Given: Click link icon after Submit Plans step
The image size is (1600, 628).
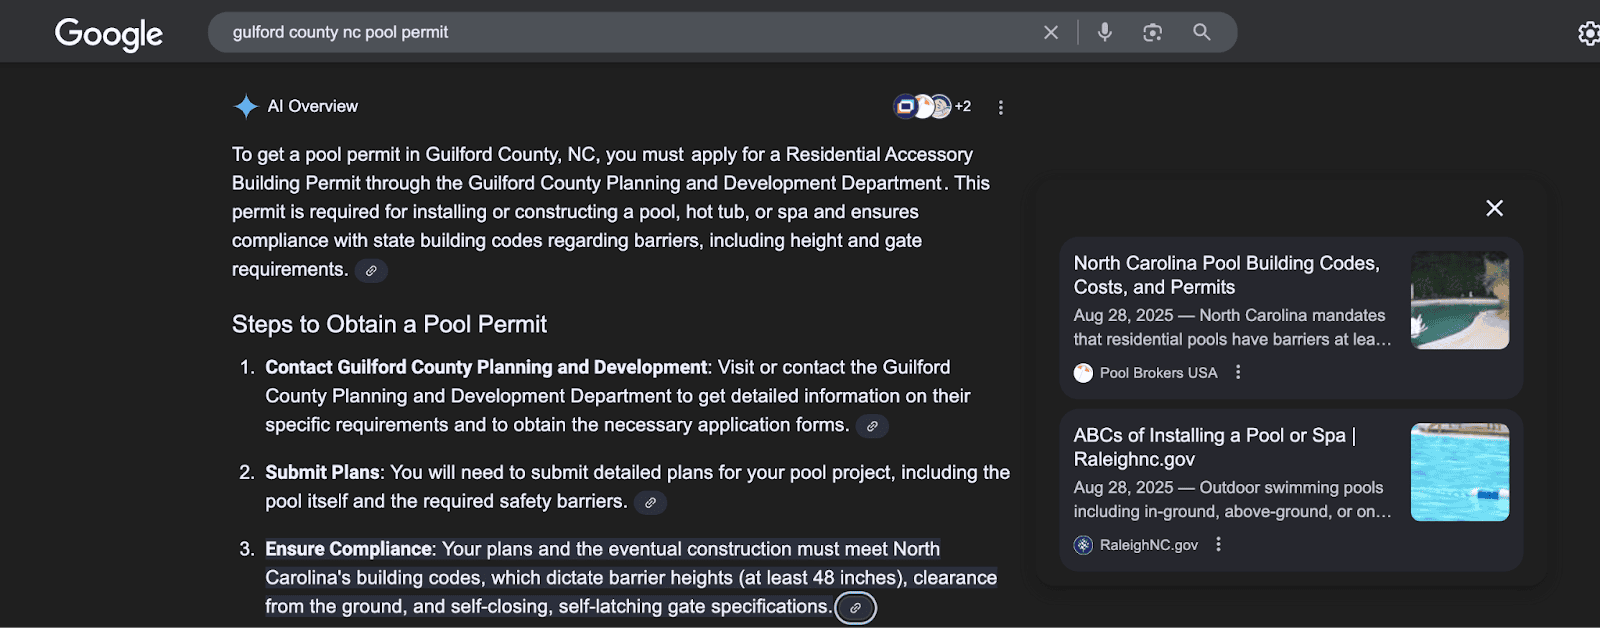Looking at the screenshot, I should click(650, 503).
